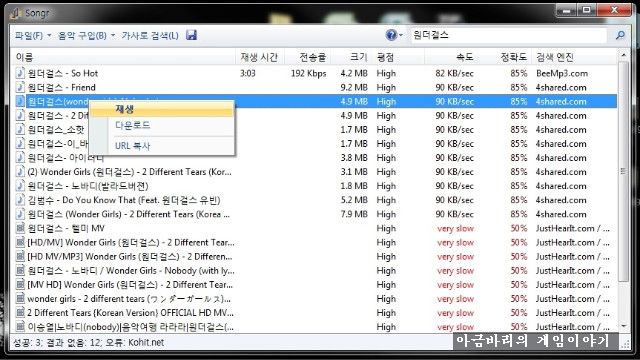Click the video icon of [HD/MV] Wonder Girls row

(20, 242)
